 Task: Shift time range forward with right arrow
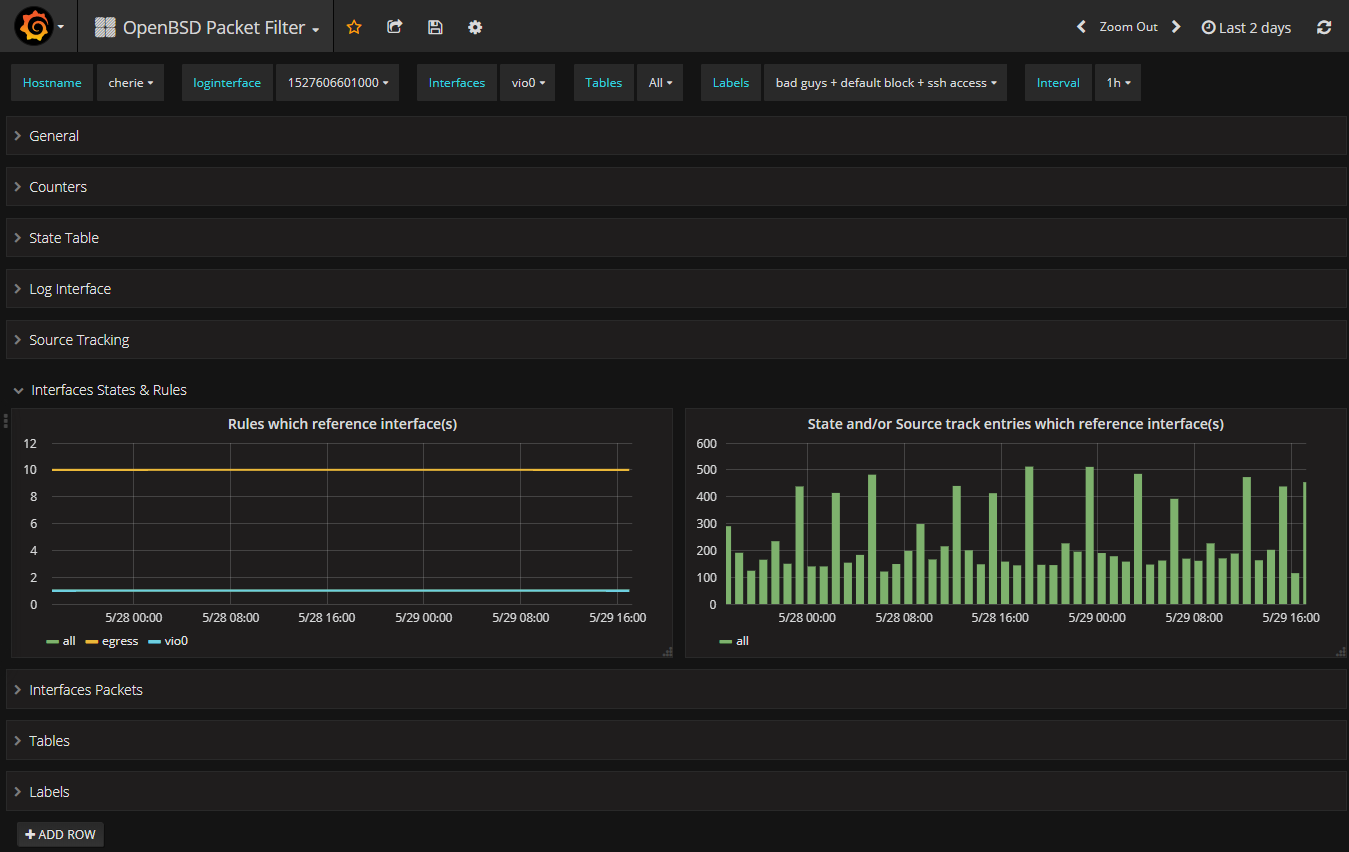click(1176, 27)
